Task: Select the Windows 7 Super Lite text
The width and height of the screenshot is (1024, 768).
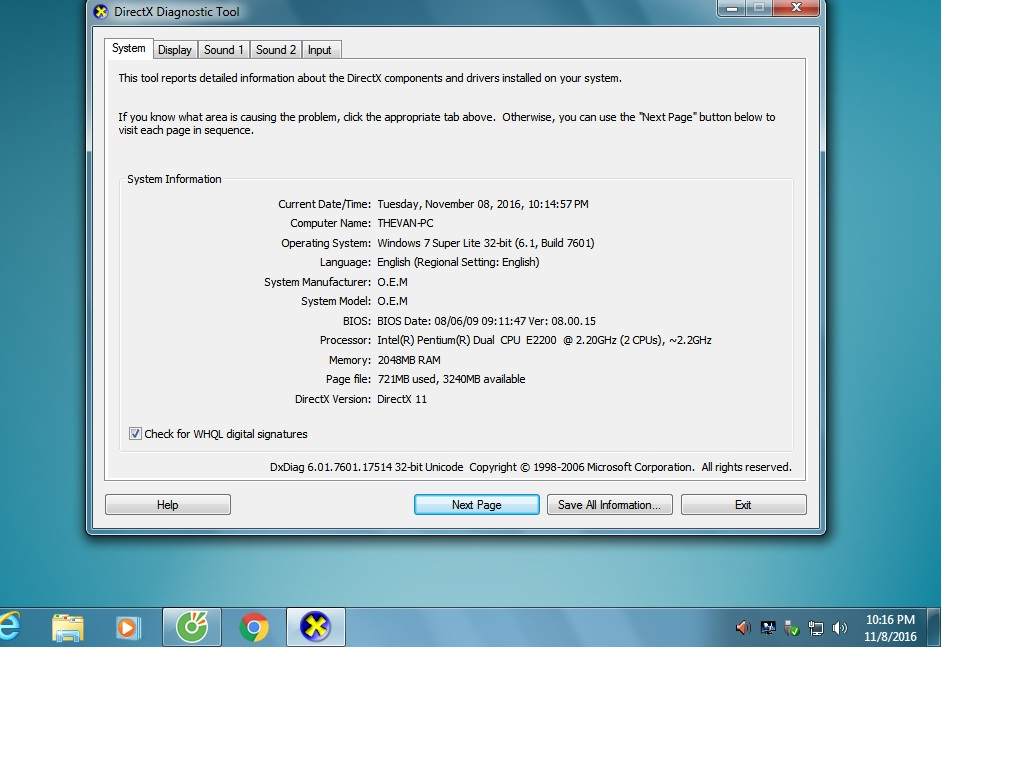Action: (x=486, y=243)
